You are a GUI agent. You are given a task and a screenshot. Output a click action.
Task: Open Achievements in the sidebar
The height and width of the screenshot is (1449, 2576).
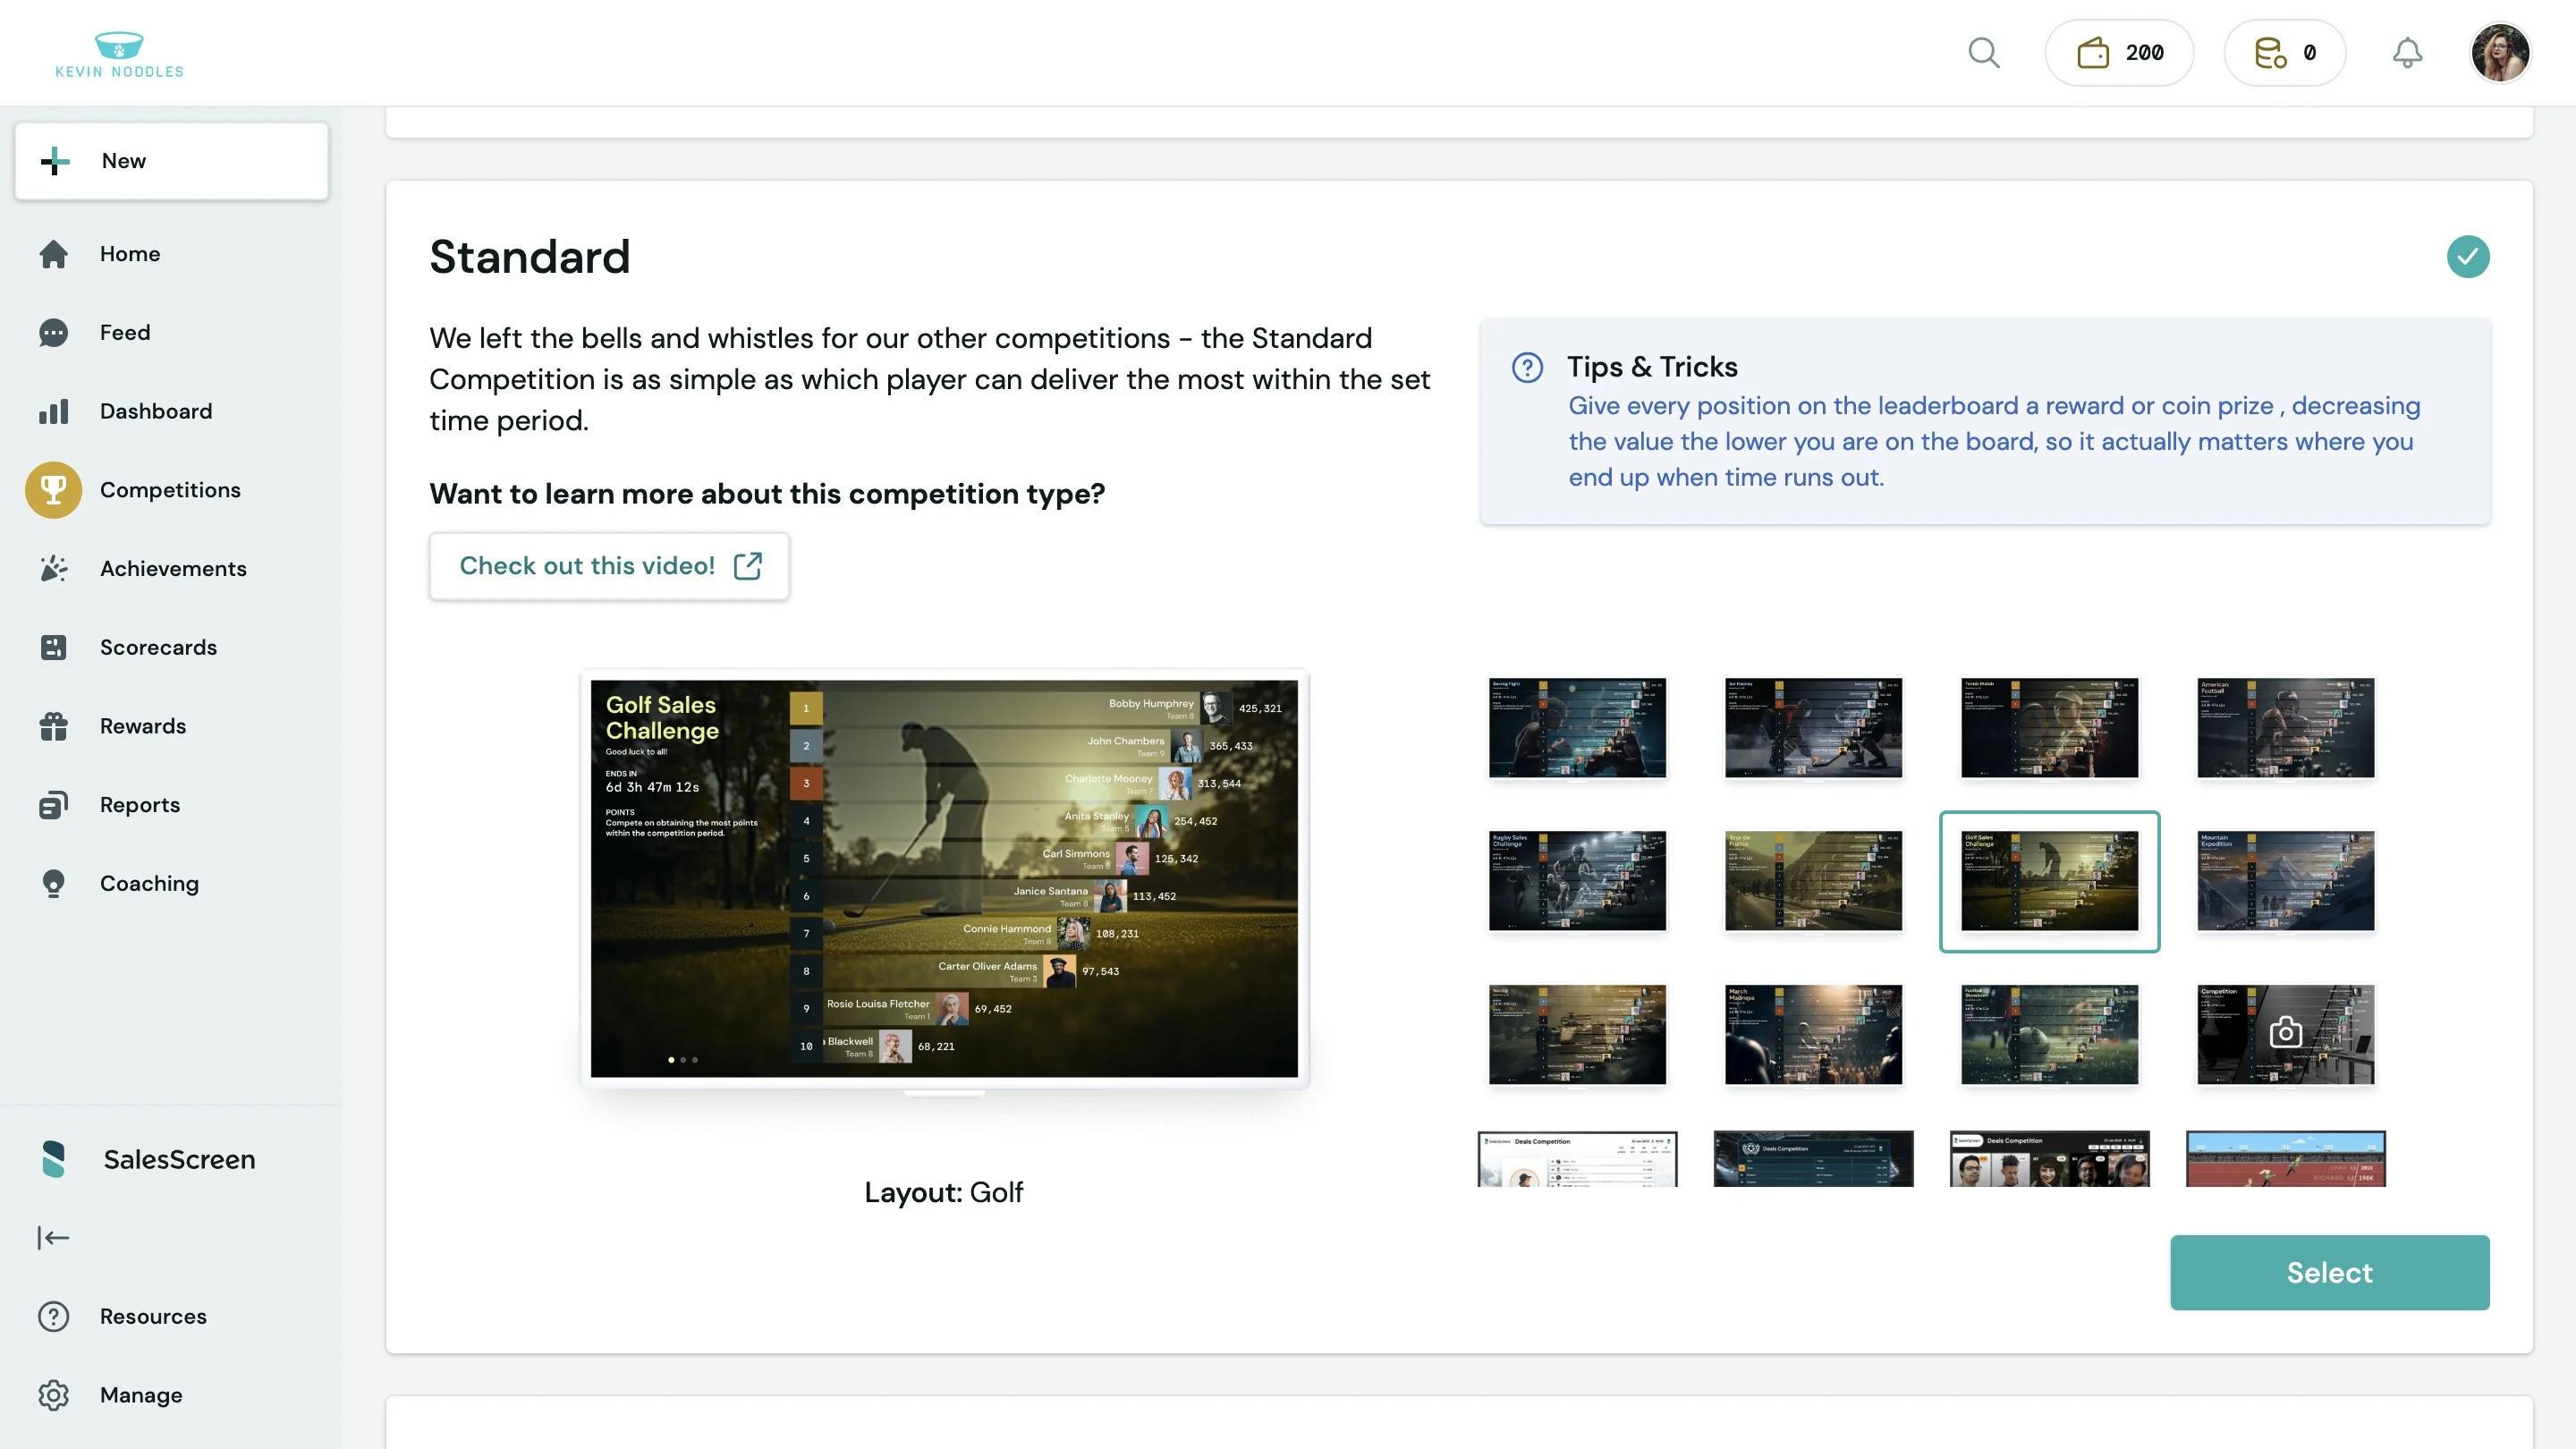173,569
